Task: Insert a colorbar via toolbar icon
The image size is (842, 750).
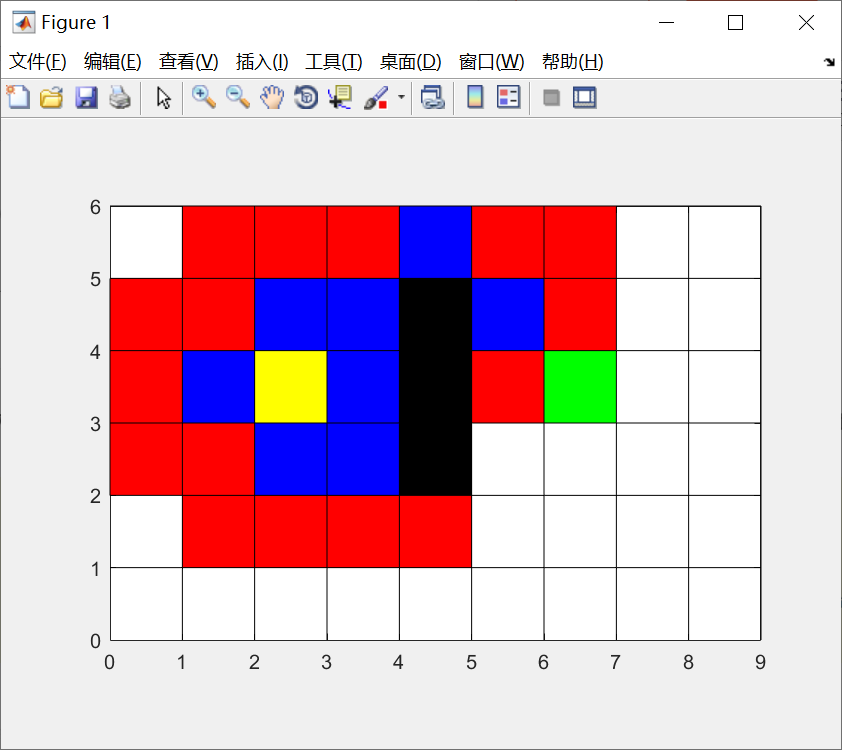Action: pos(475,98)
